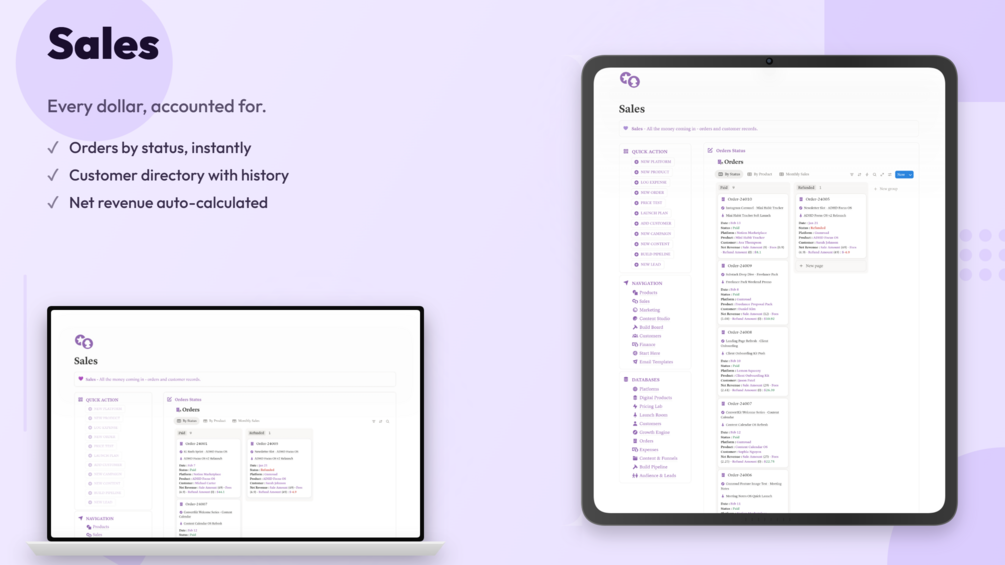Image resolution: width=1005 pixels, height=565 pixels.
Task: Open Order-24008 card on tablet
Action: pyautogui.click(x=752, y=361)
